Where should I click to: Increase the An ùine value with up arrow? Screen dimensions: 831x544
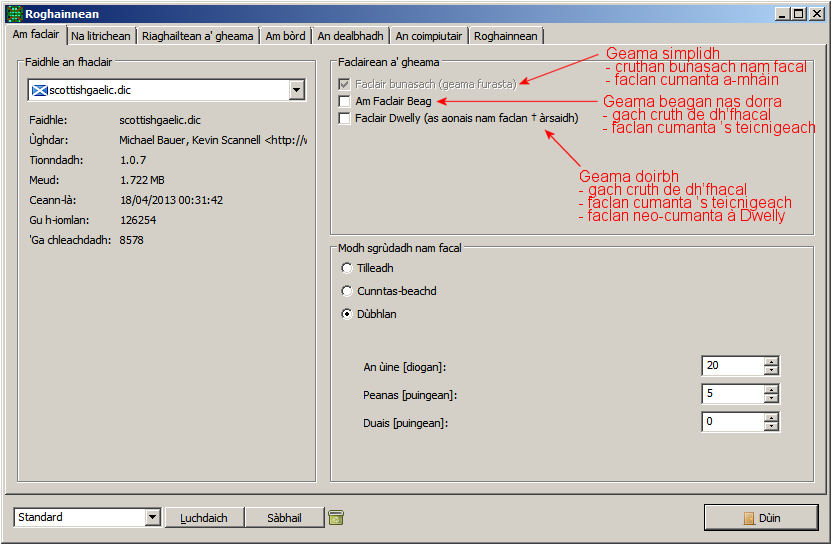pyautogui.click(x=771, y=361)
